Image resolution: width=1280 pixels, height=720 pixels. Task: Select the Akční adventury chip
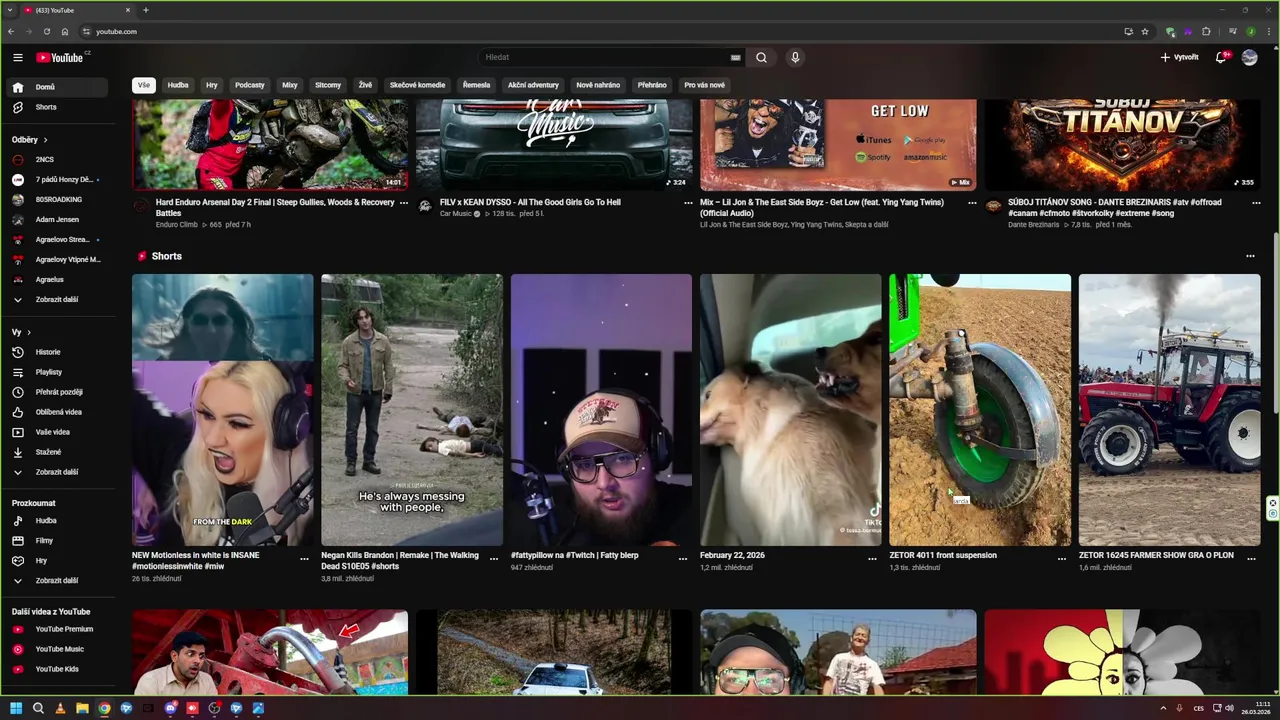tap(533, 85)
